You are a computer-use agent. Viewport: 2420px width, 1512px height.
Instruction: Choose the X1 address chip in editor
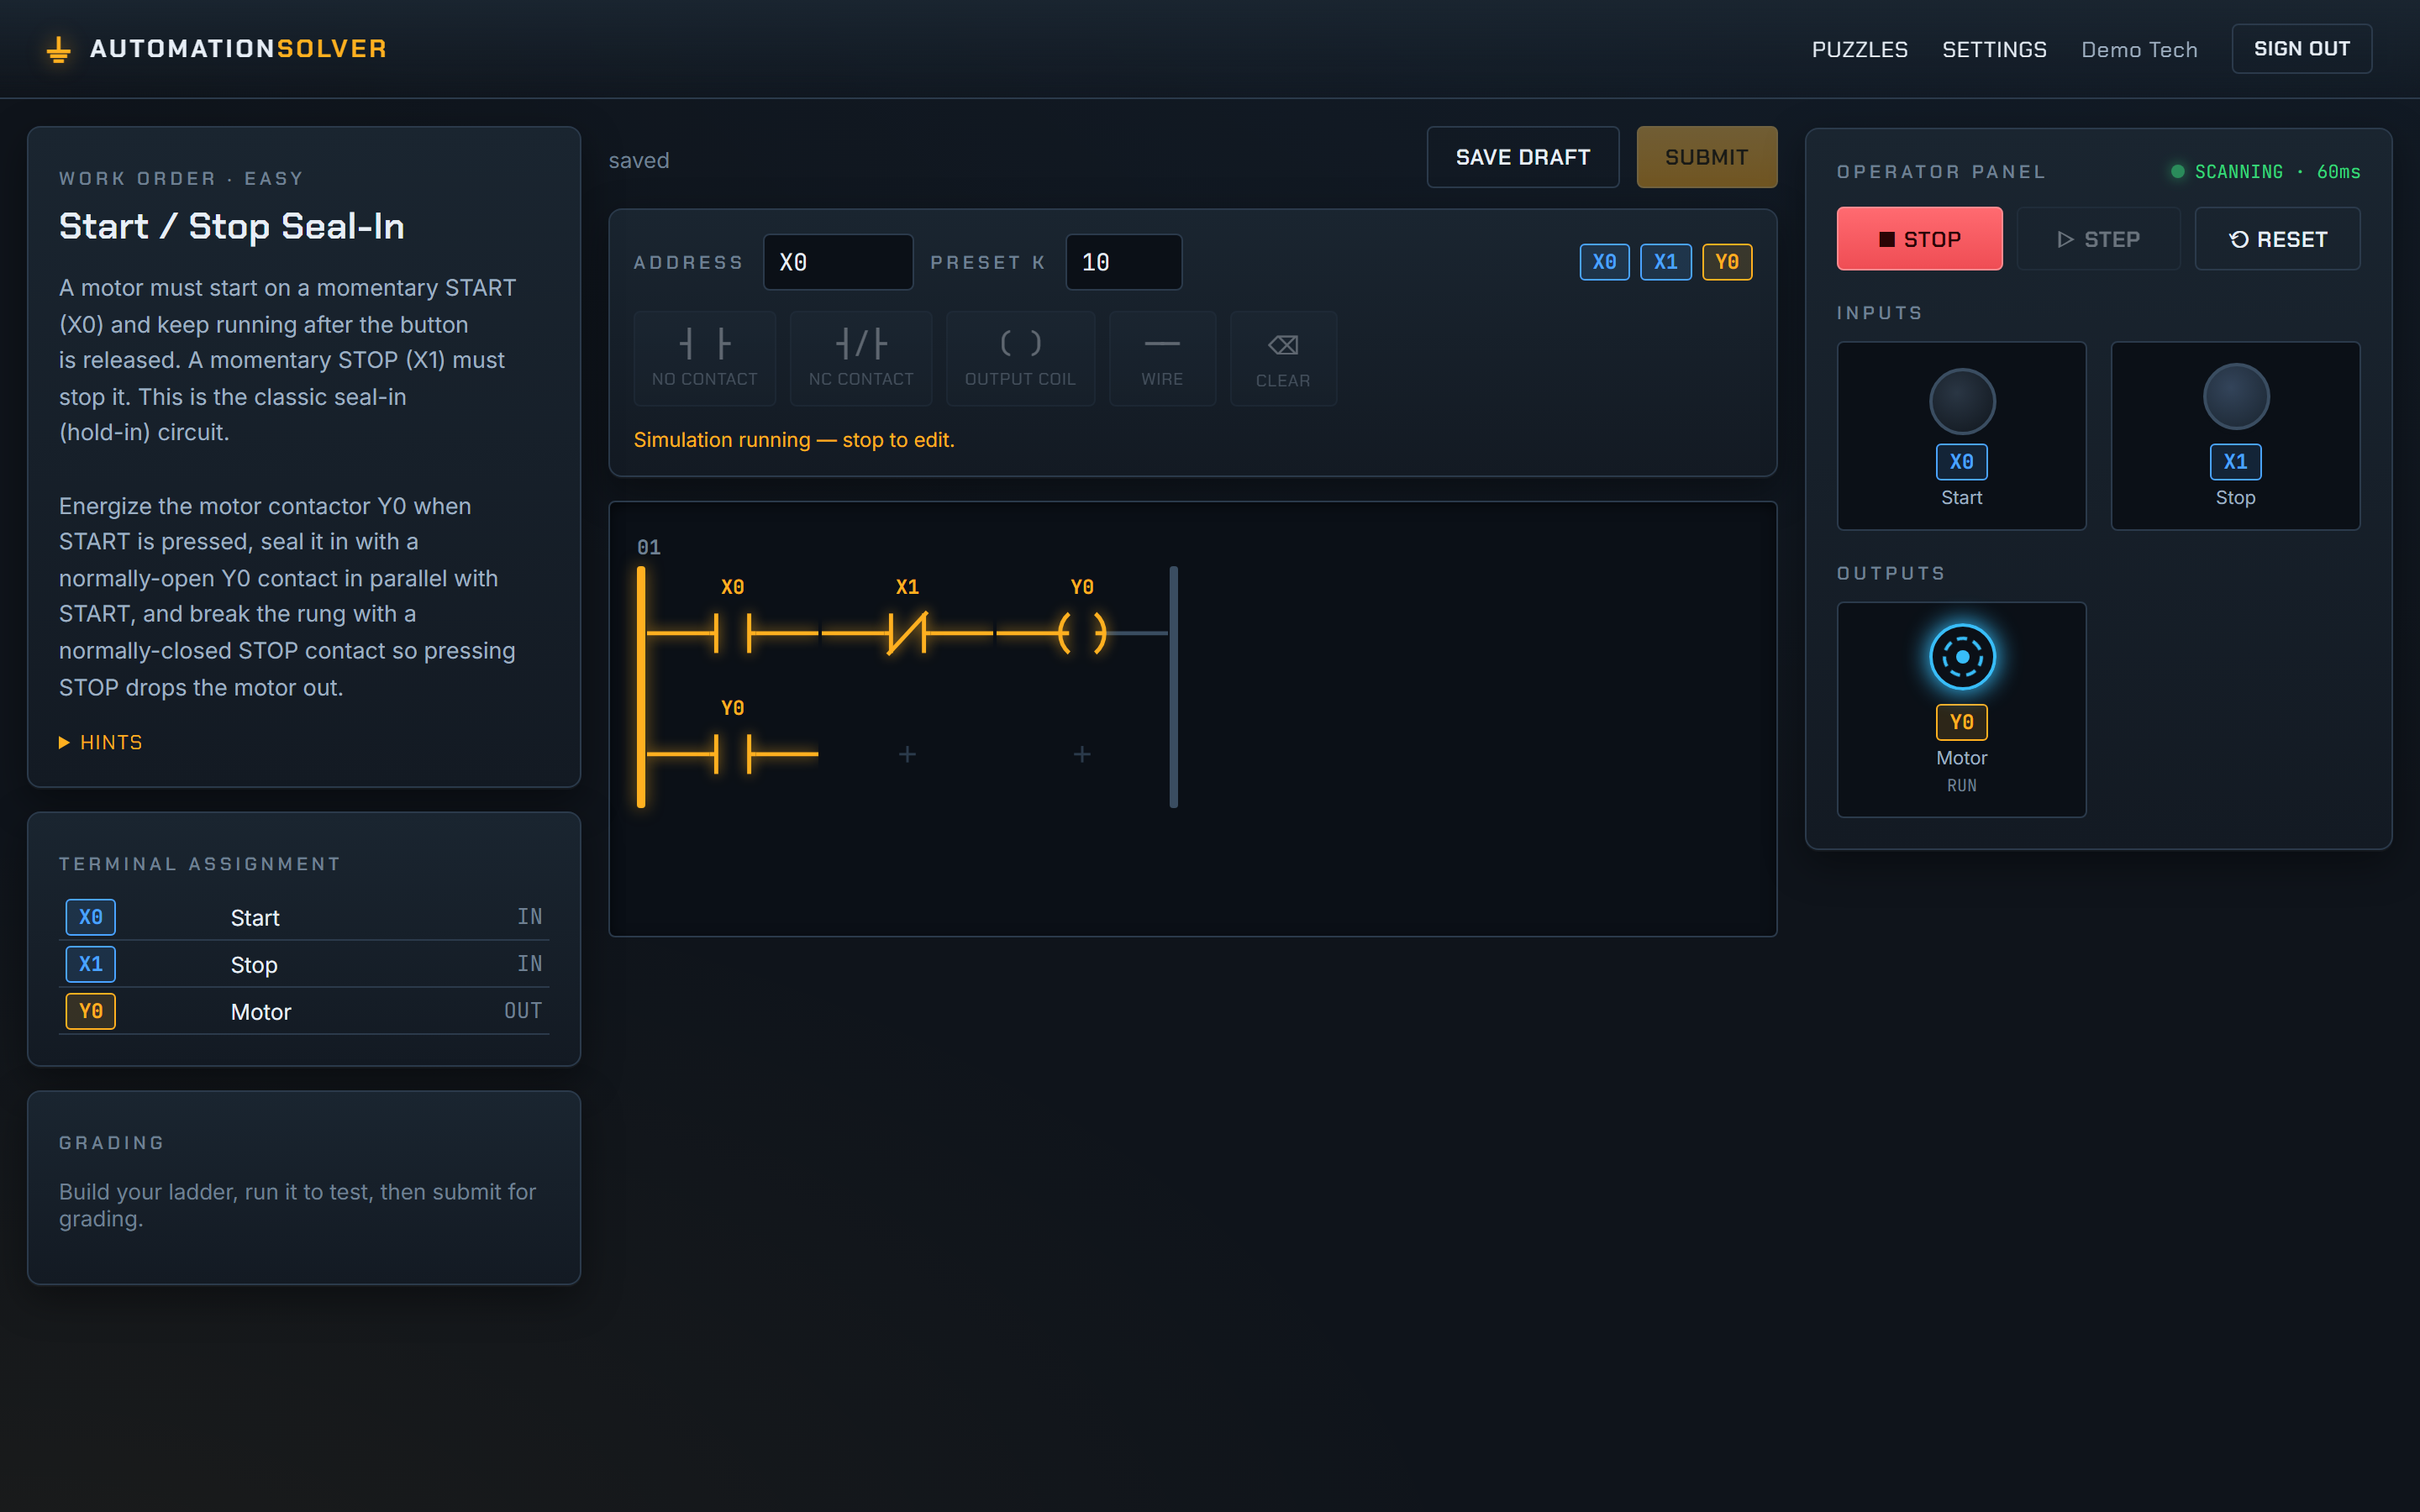1666,262
